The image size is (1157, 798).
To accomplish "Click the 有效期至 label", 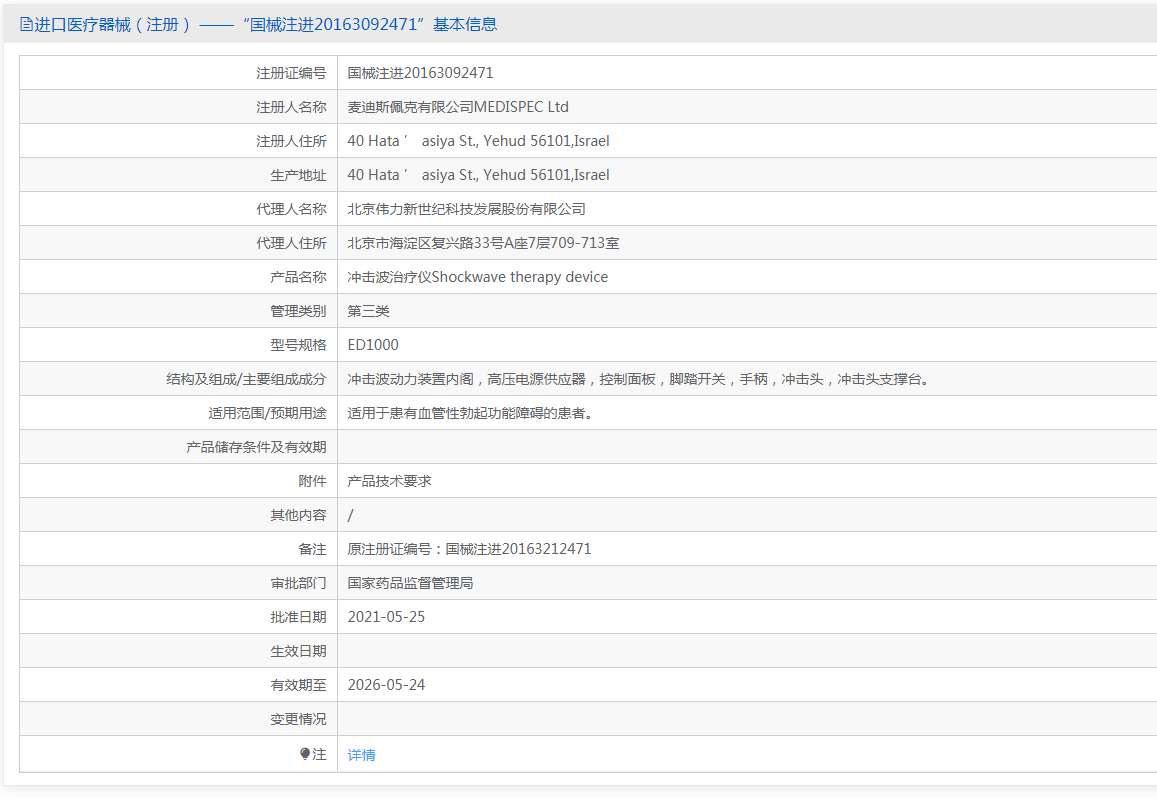I will tap(298, 684).
